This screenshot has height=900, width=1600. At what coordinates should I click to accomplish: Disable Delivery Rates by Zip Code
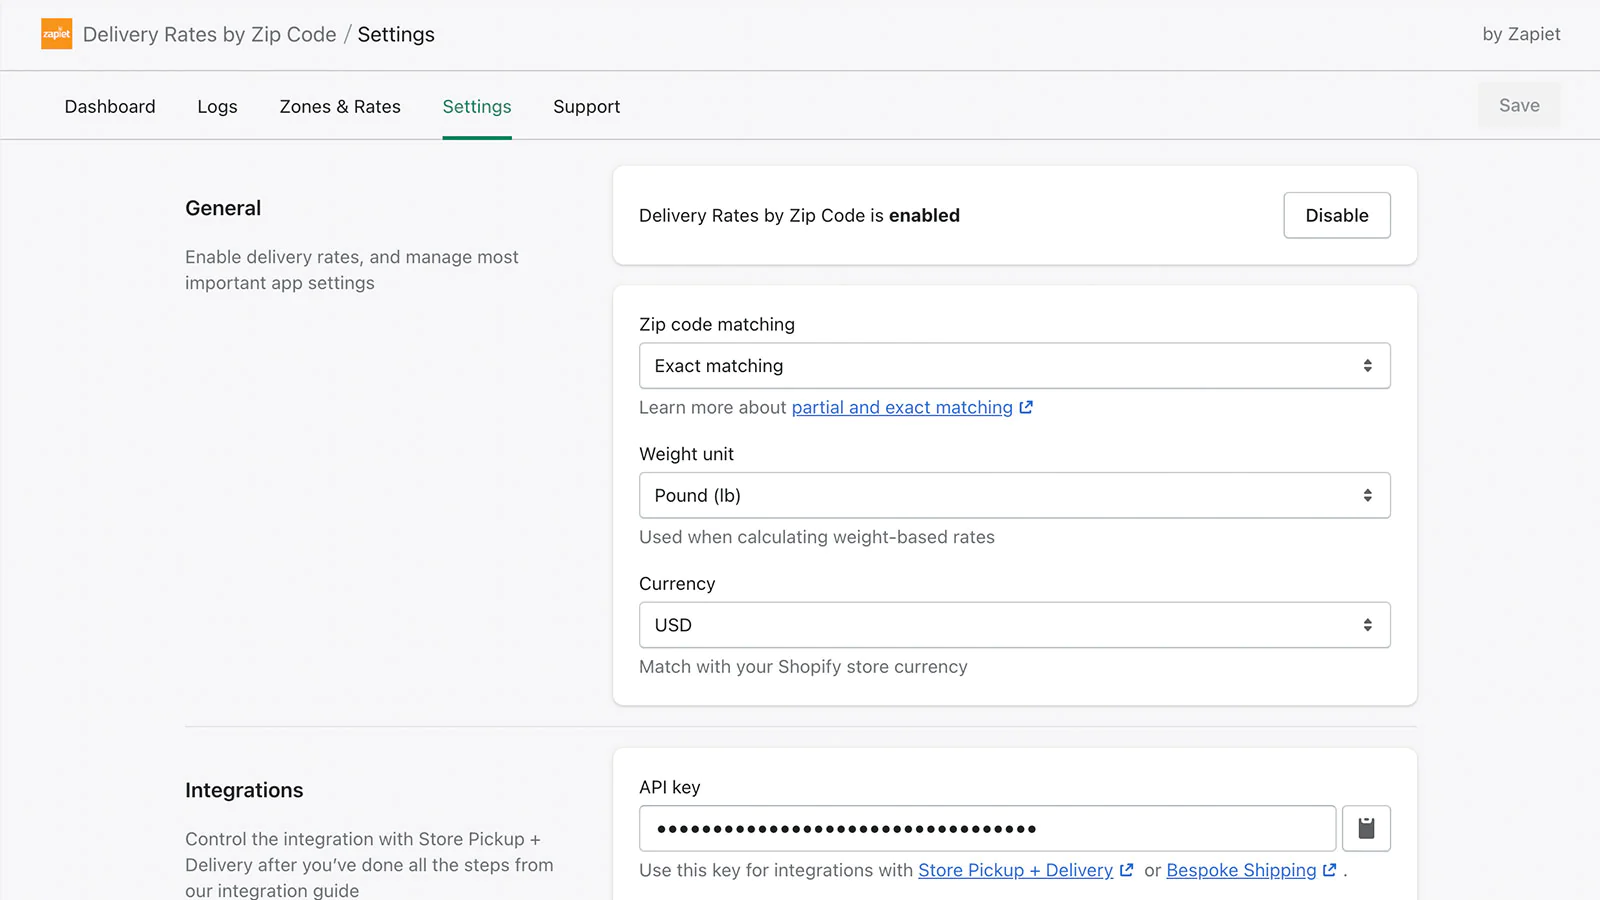coord(1337,215)
